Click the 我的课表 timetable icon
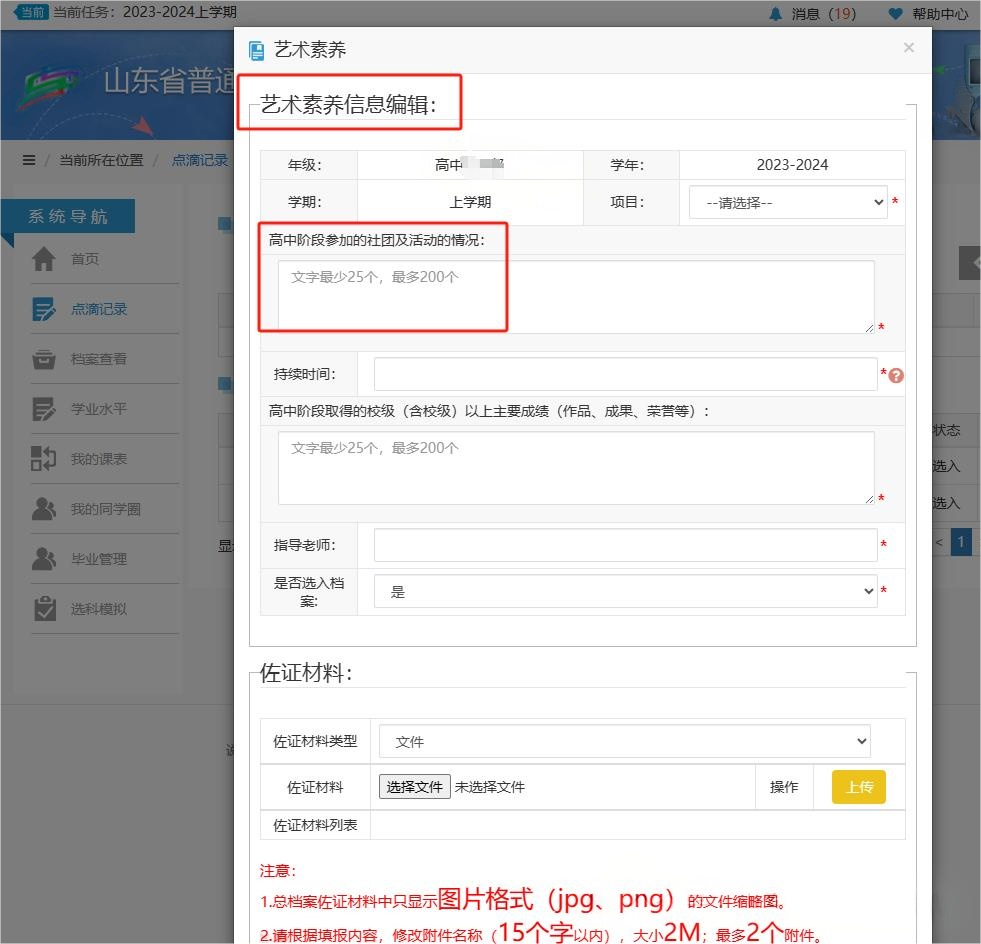981x944 pixels. coord(44,459)
